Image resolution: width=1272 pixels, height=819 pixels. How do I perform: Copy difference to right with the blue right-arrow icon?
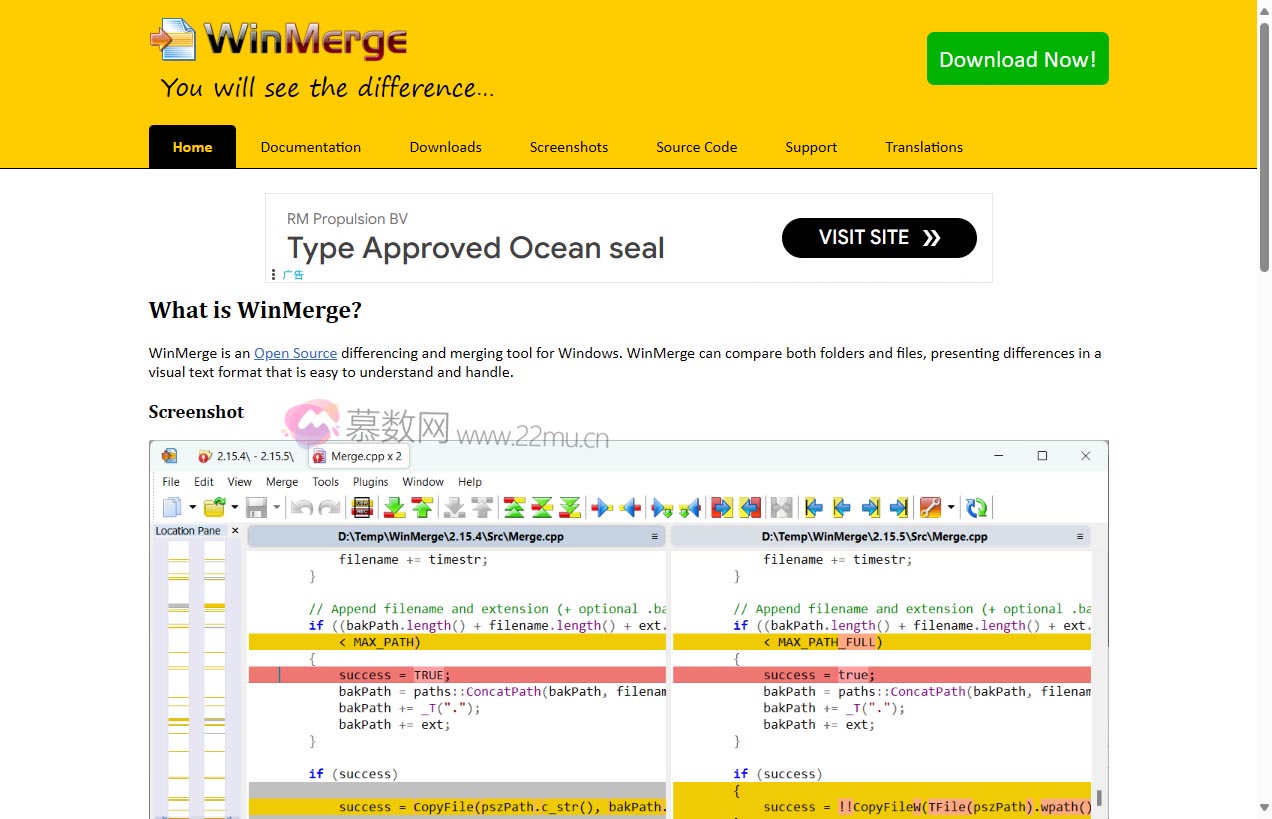(601, 507)
